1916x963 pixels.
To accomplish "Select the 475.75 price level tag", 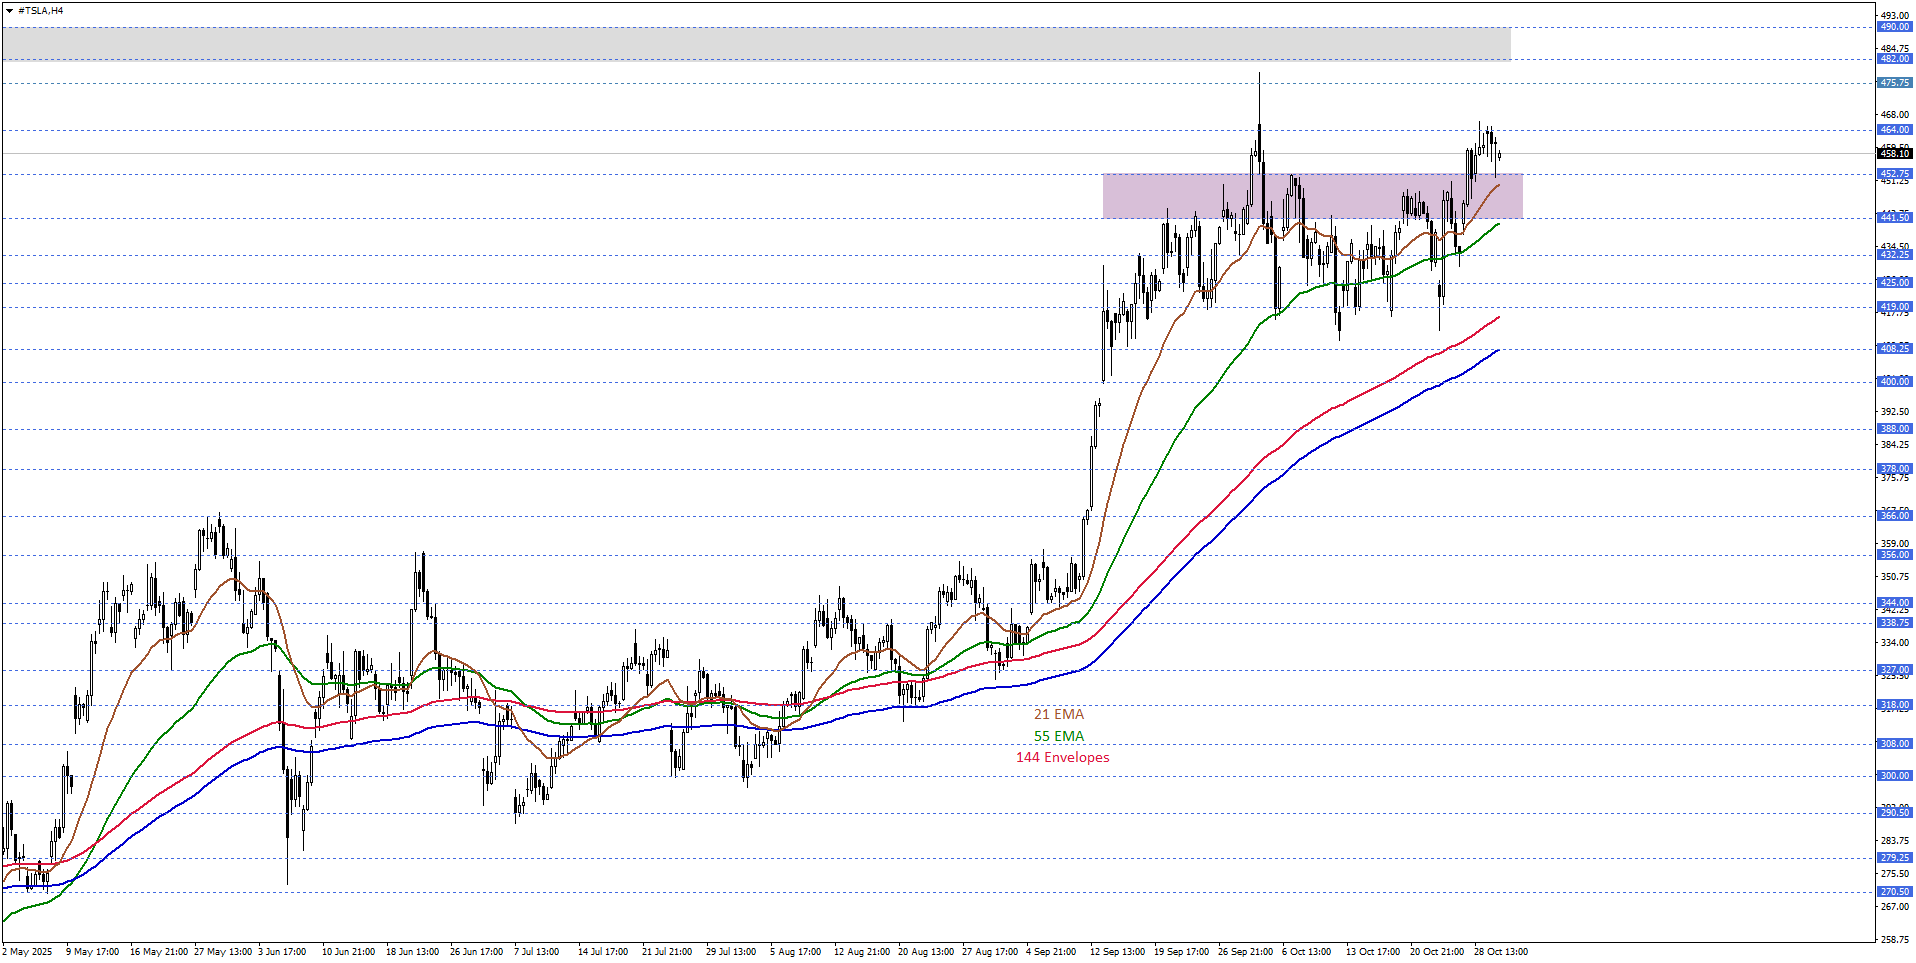I will (x=1894, y=83).
